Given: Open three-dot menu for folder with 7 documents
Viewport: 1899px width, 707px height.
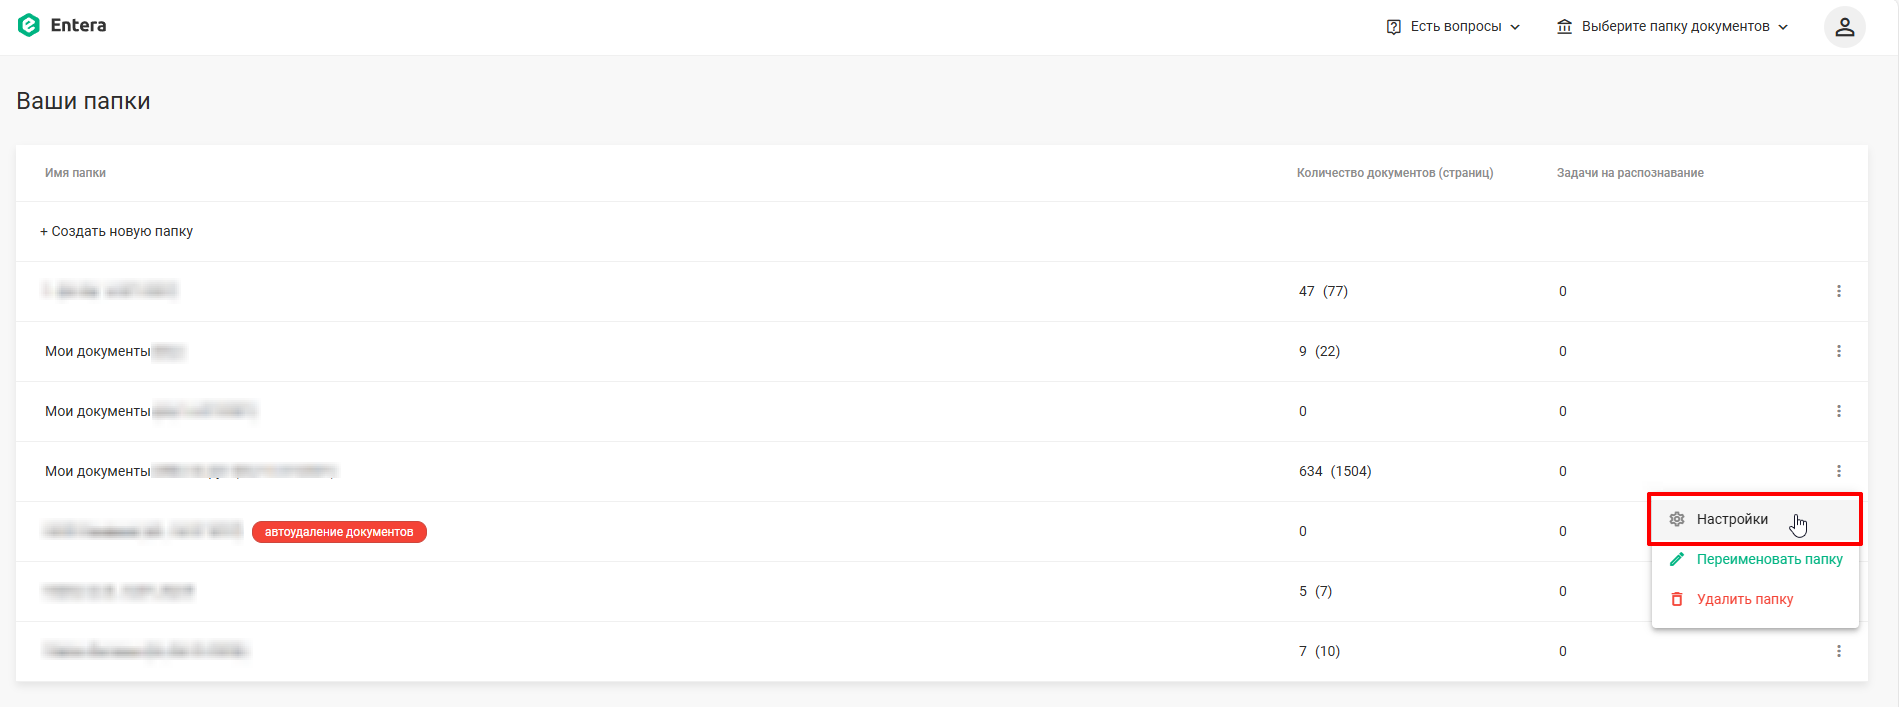Looking at the screenshot, I should 1838,651.
